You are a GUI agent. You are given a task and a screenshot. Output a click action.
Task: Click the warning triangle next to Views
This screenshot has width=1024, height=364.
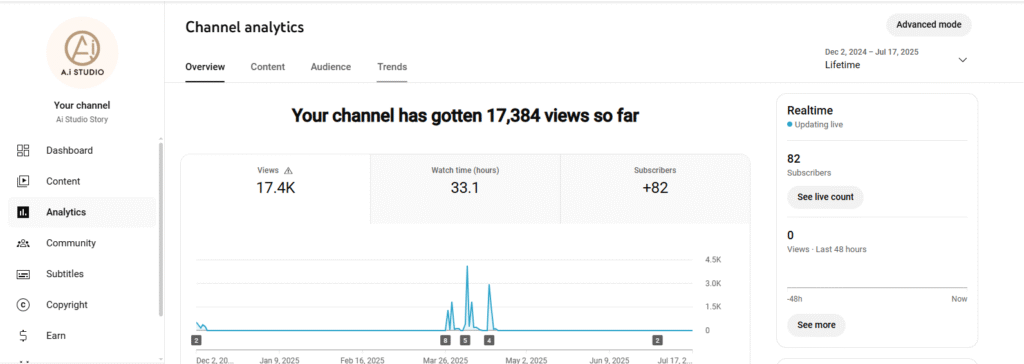(x=289, y=170)
